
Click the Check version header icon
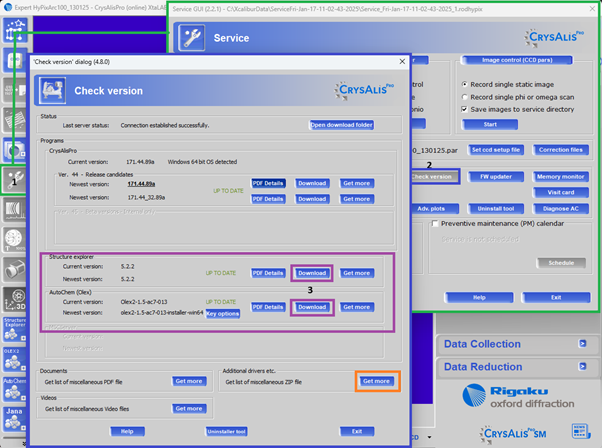click(52, 91)
